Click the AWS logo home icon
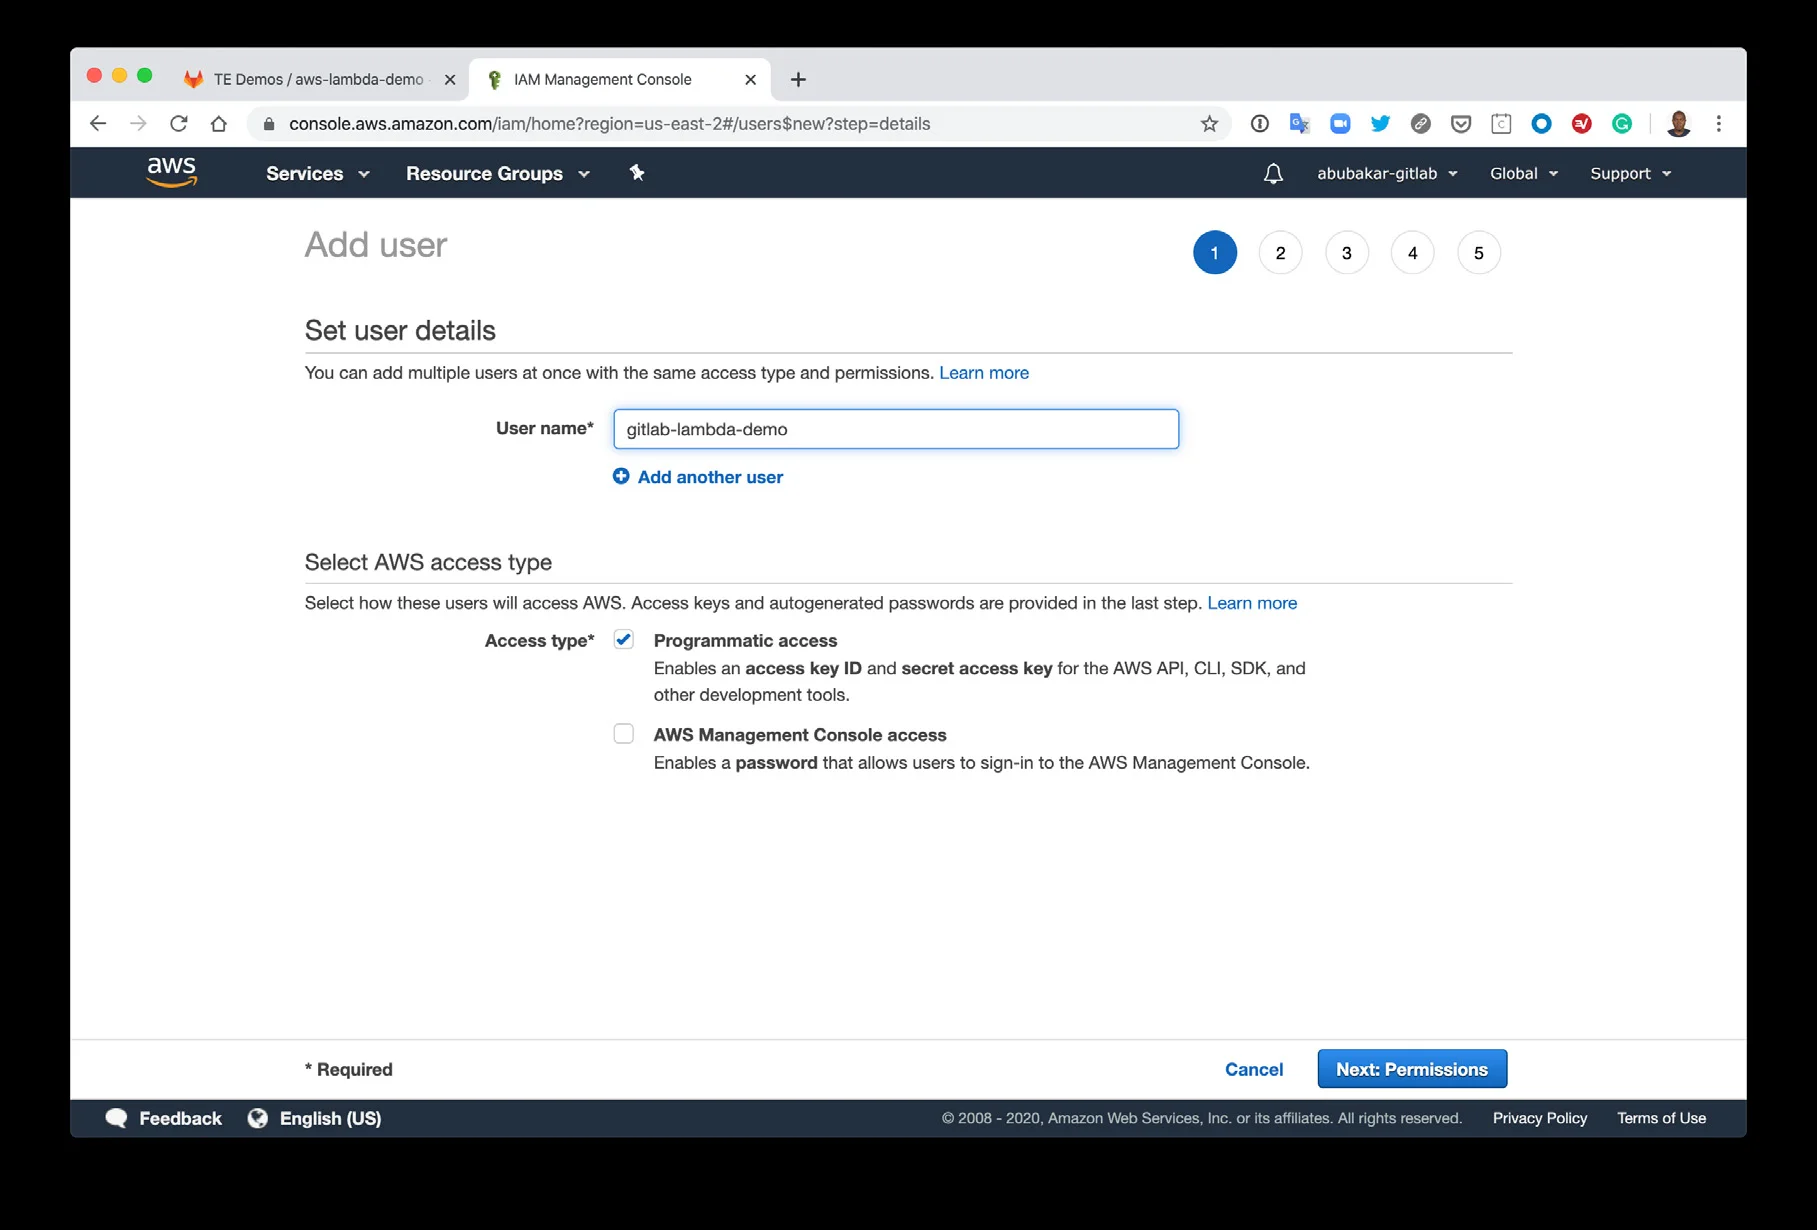Viewport: 1817px width, 1230px height. tap(171, 172)
